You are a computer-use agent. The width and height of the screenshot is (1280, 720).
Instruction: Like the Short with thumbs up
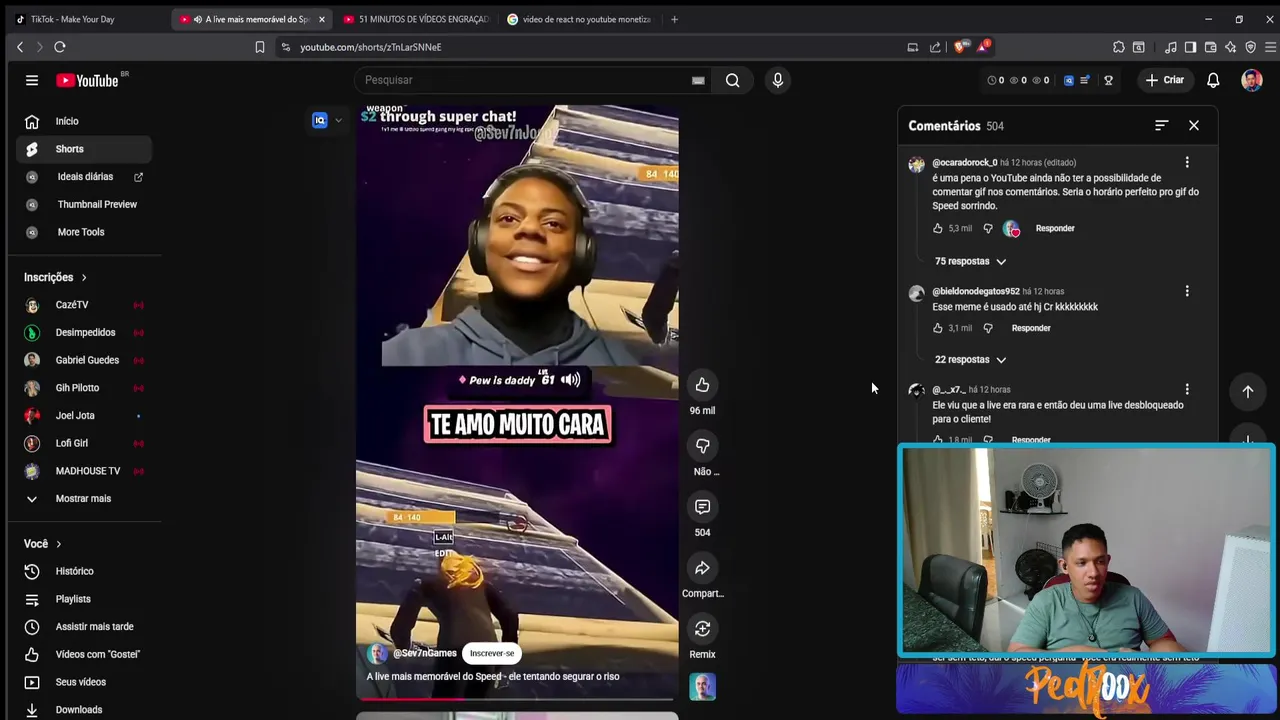[x=702, y=385]
